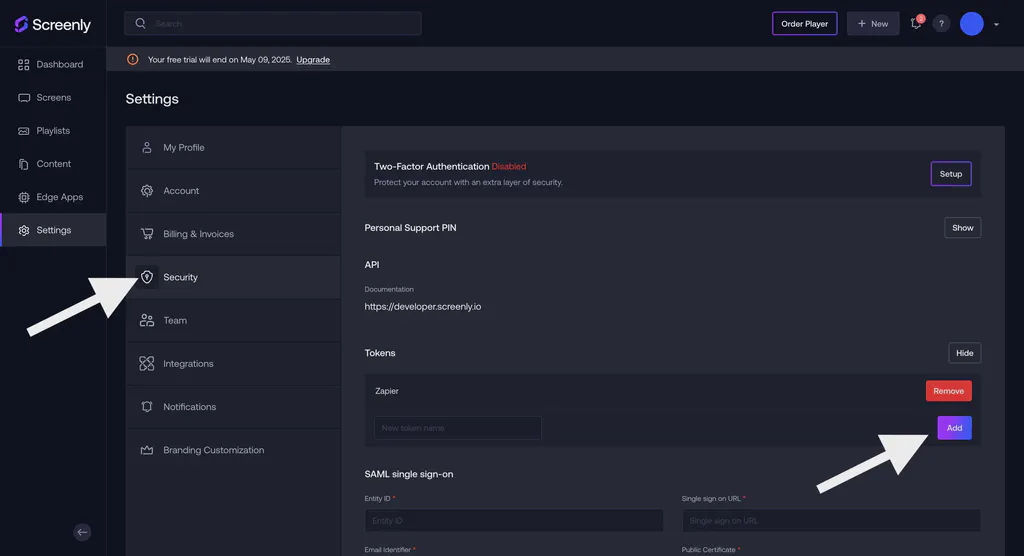This screenshot has height=556, width=1024.
Task: Click the Edge Apps icon
Action: click(x=24, y=197)
